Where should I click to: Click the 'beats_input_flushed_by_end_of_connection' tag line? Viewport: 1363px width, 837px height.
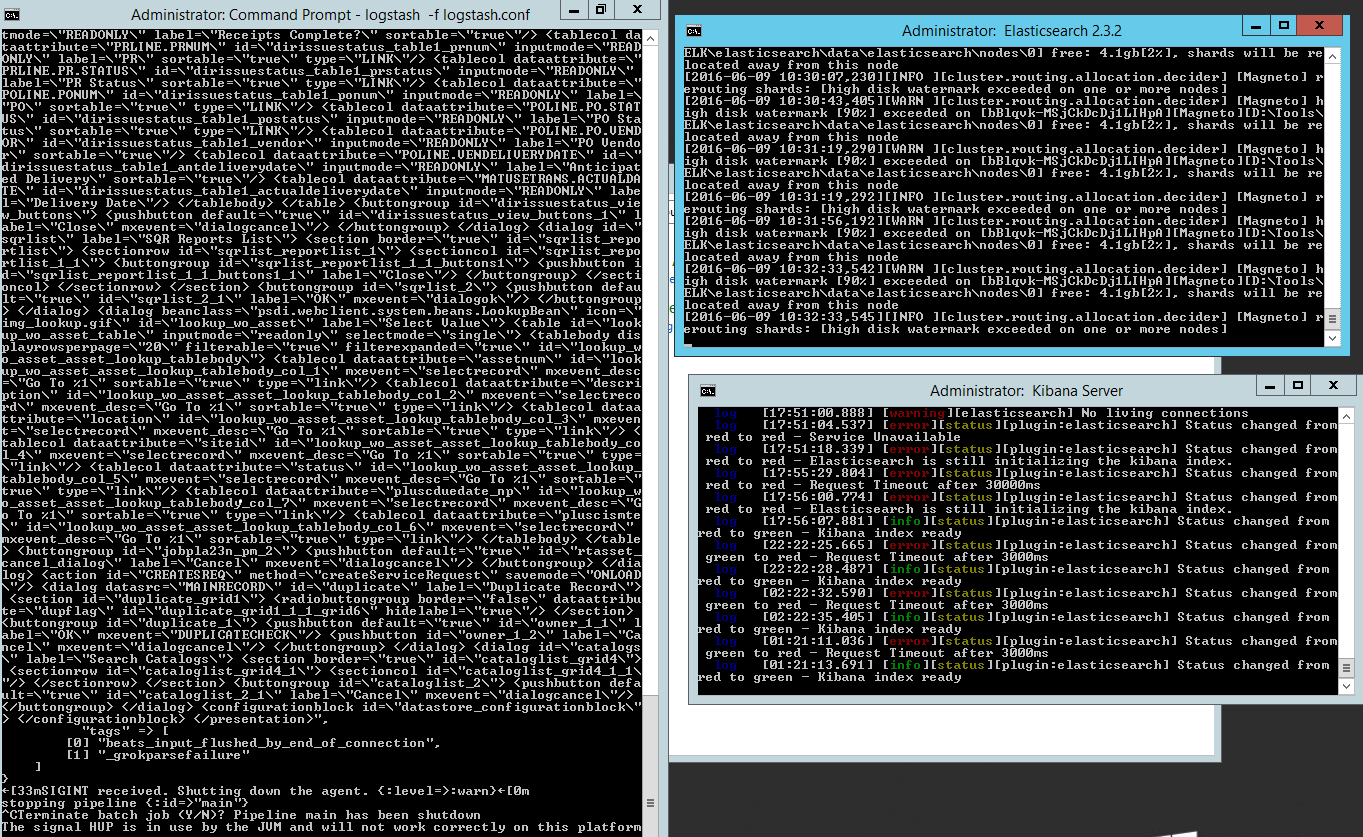(x=252, y=743)
